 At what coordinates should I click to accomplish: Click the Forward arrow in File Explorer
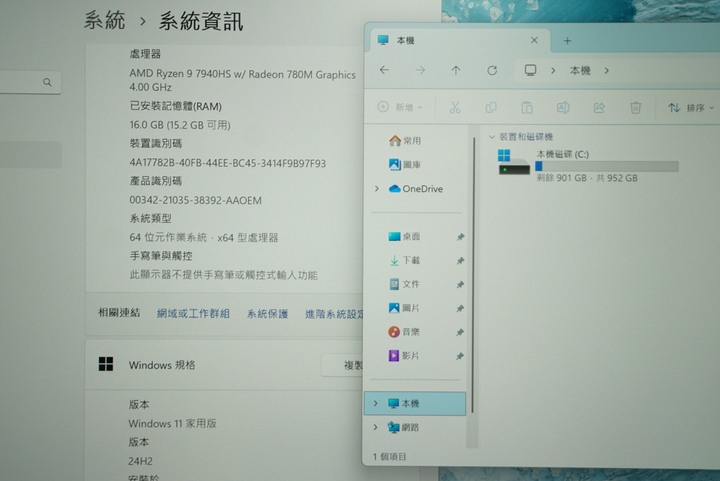[420, 70]
